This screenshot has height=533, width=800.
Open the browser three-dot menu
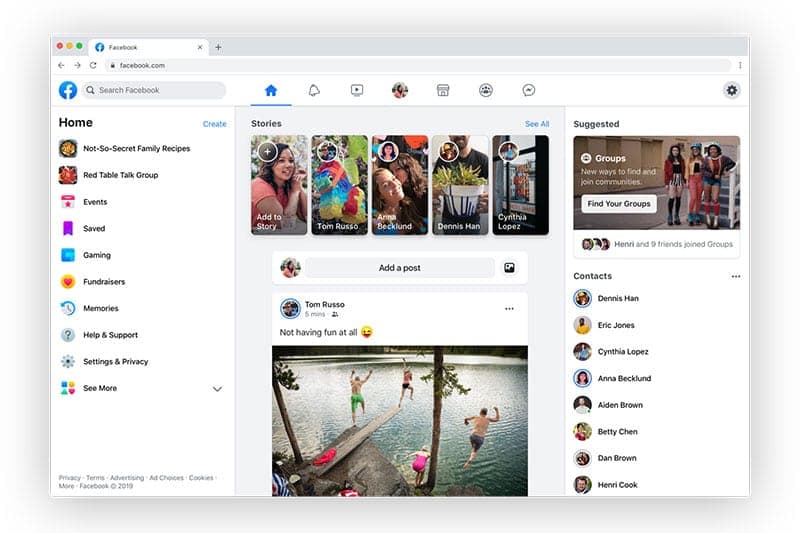click(740, 65)
